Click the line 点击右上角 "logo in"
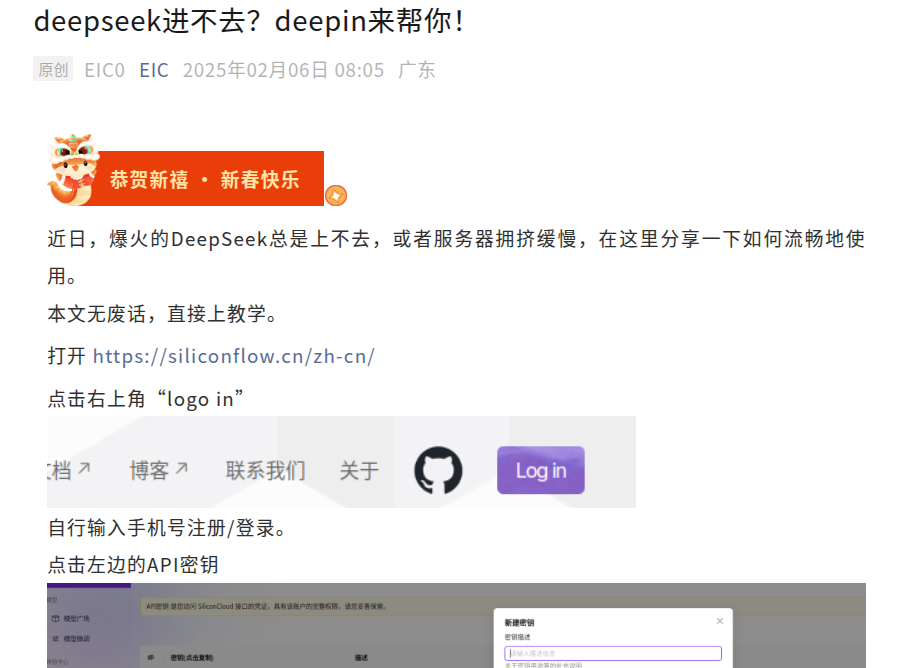This screenshot has height=668, width=924. 146,399
